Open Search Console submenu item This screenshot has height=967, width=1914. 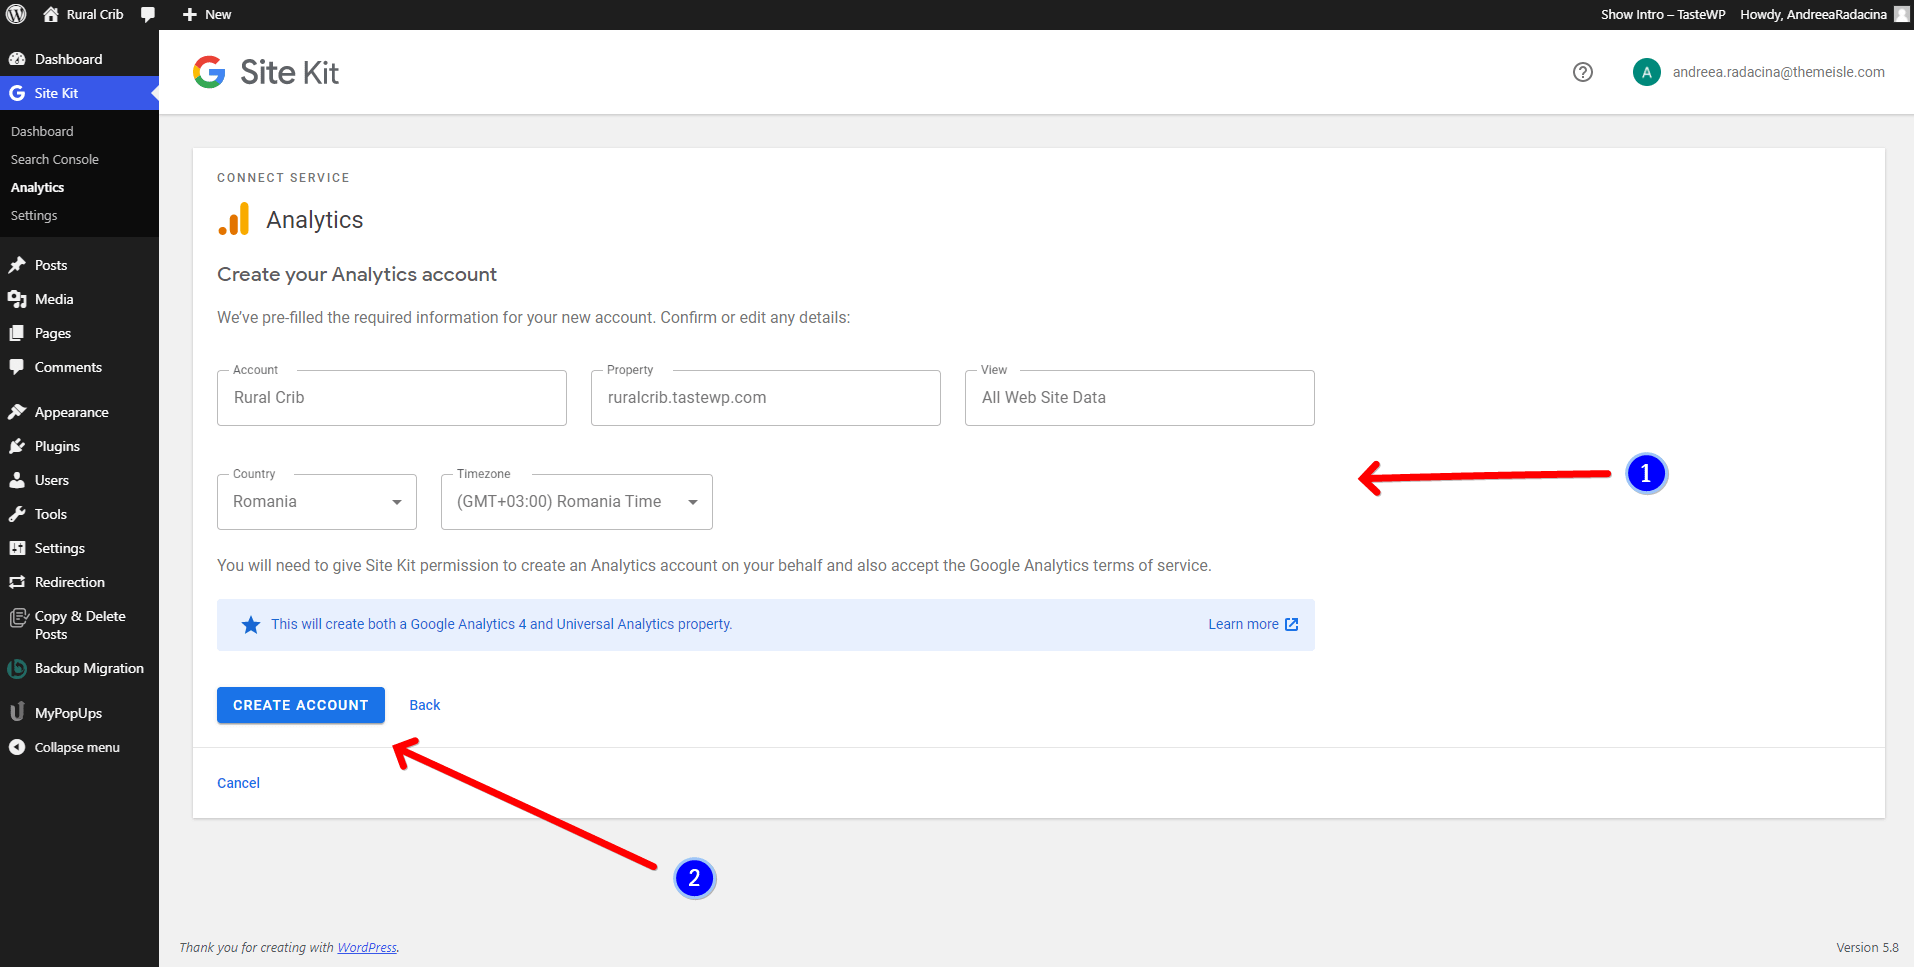click(x=54, y=159)
